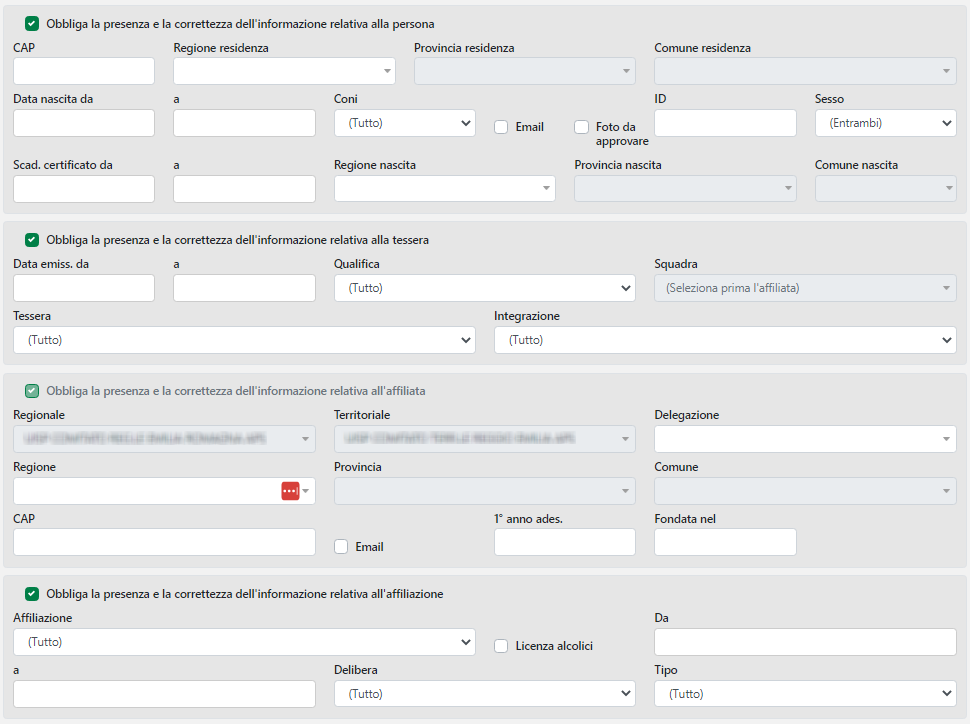Open the Integrazione dropdown
The image size is (970, 724).
pyautogui.click(x=724, y=340)
